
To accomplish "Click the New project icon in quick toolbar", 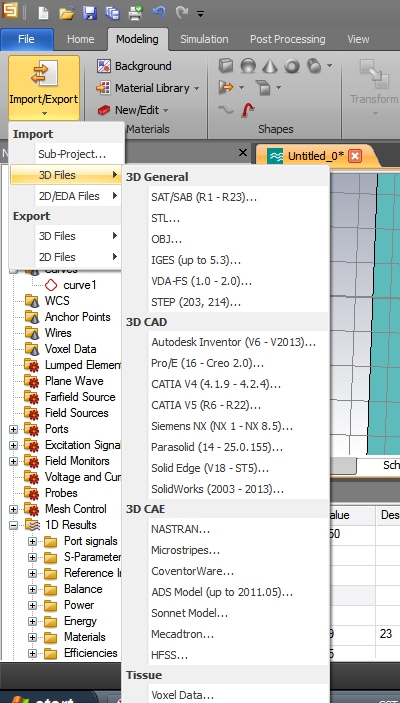I will [x=43, y=12].
